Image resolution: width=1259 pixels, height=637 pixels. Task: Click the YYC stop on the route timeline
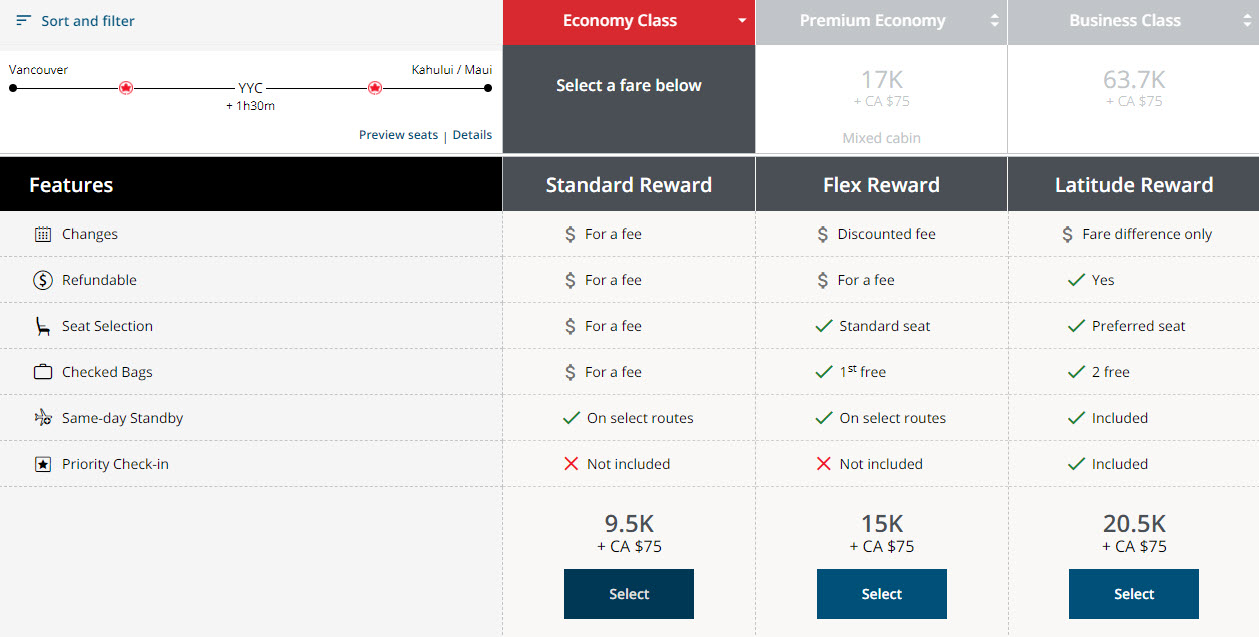pos(249,87)
